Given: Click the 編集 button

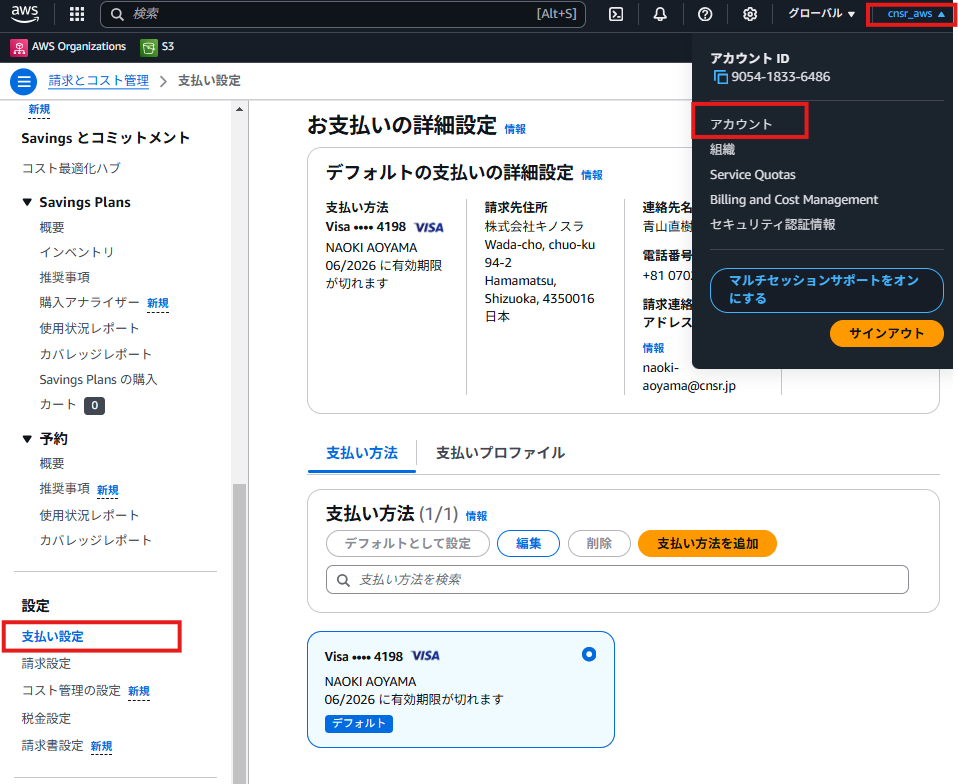Looking at the screenshot, I should coord(528,543).
